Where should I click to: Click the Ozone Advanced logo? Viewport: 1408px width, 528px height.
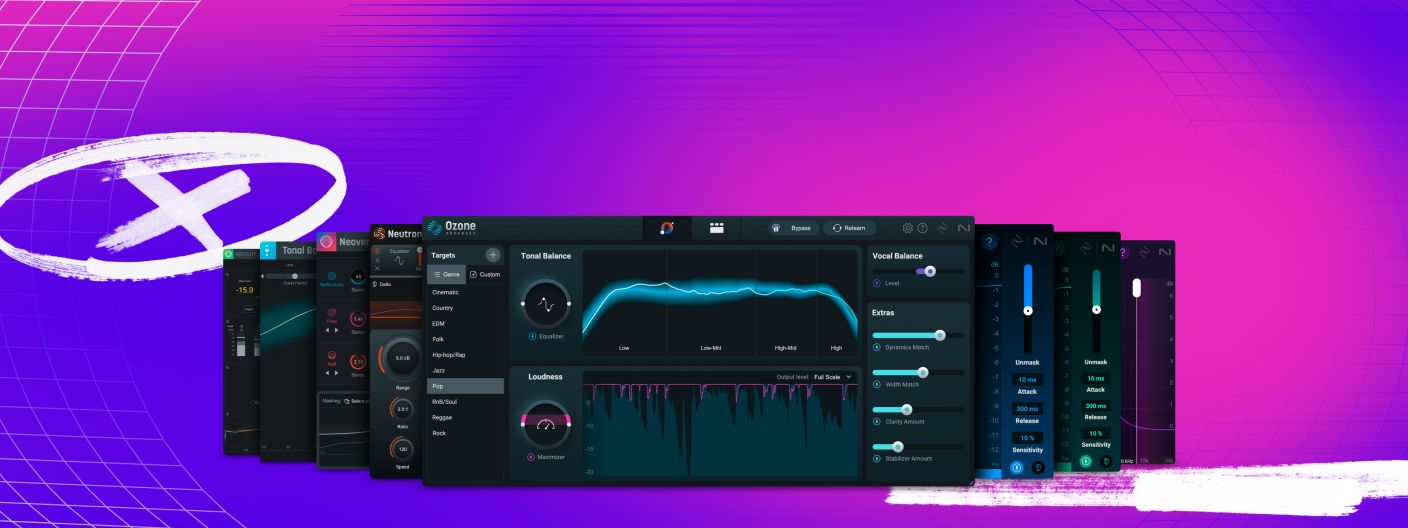452,228
